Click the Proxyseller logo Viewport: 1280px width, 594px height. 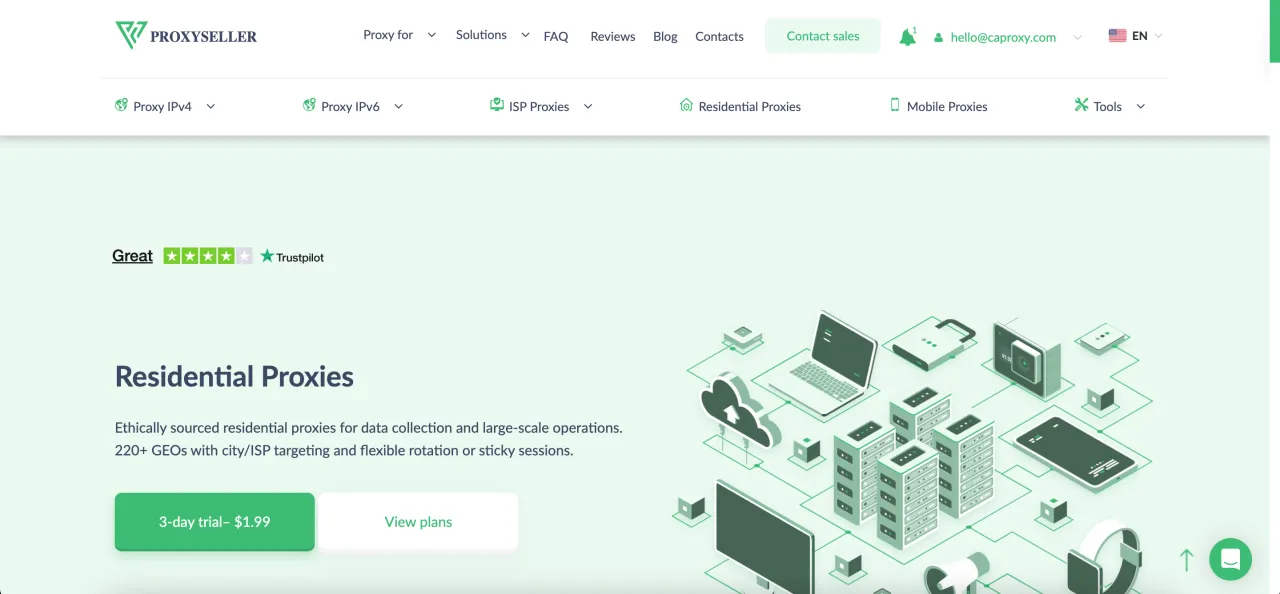tap(186, 36)
